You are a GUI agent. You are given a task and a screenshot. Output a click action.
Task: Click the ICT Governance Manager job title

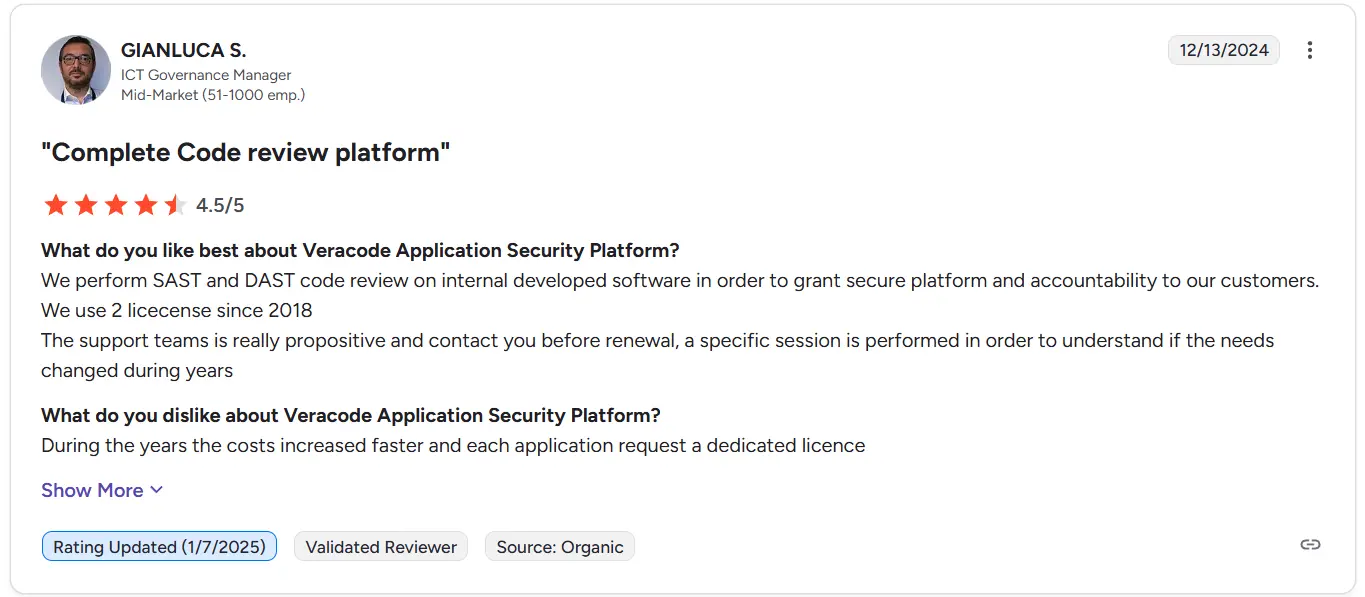[206, 75]
